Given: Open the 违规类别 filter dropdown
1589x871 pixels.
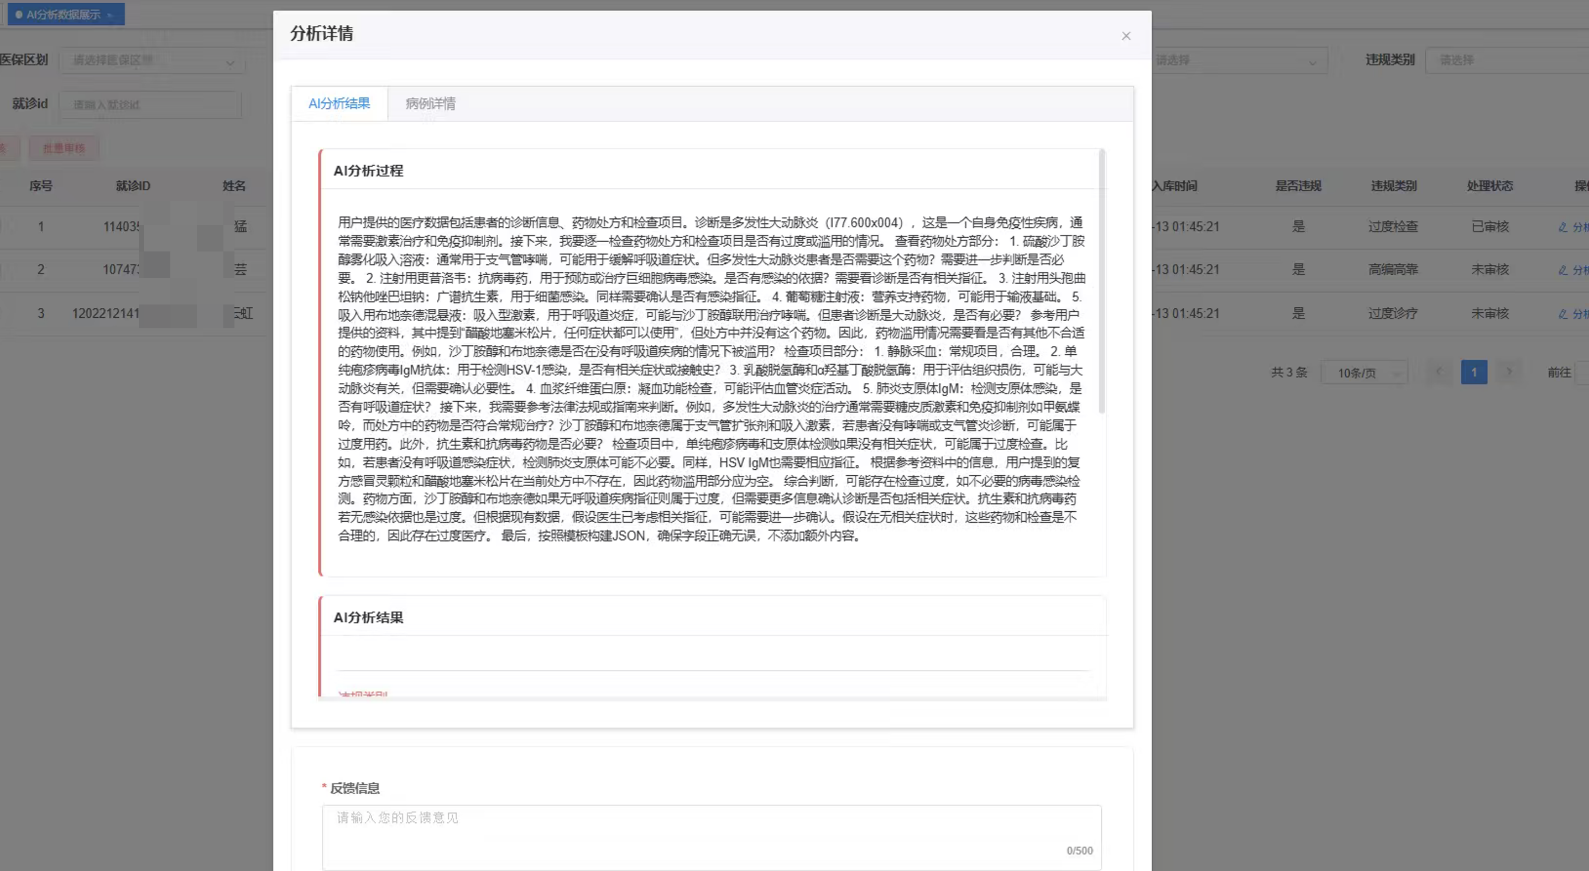Looking at the screenshot, I should pyautogui.click(x=1506, y=60).
